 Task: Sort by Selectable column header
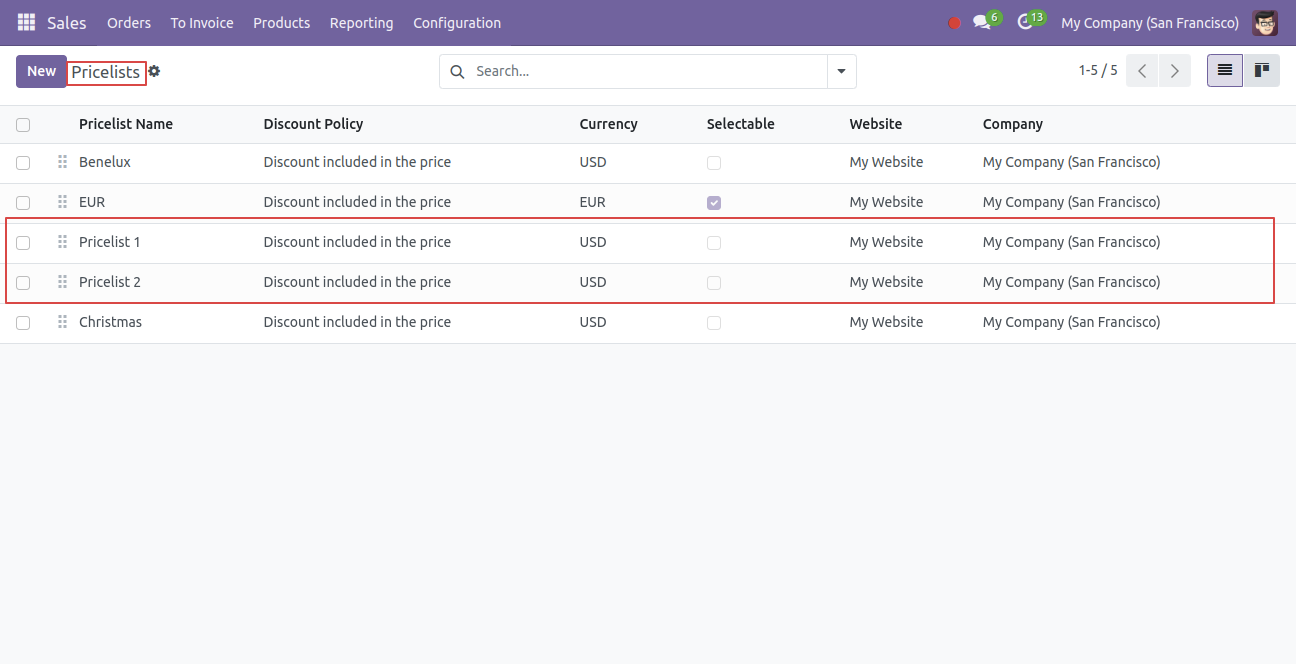tap(741, 124)
